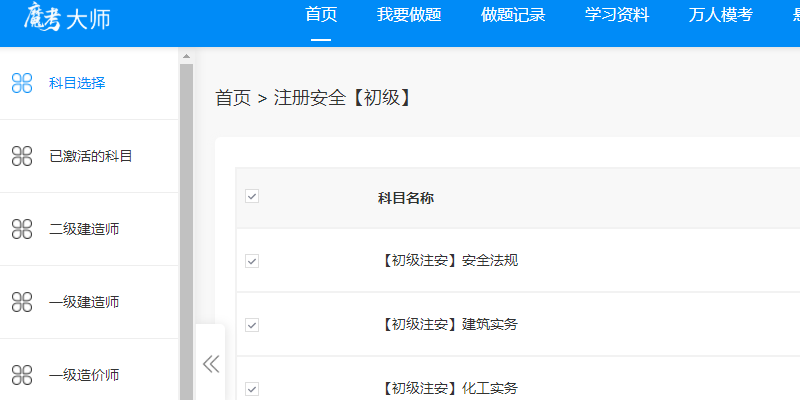Open the 万人模考 tab
The image size is (800, 400).
point(720,15)
